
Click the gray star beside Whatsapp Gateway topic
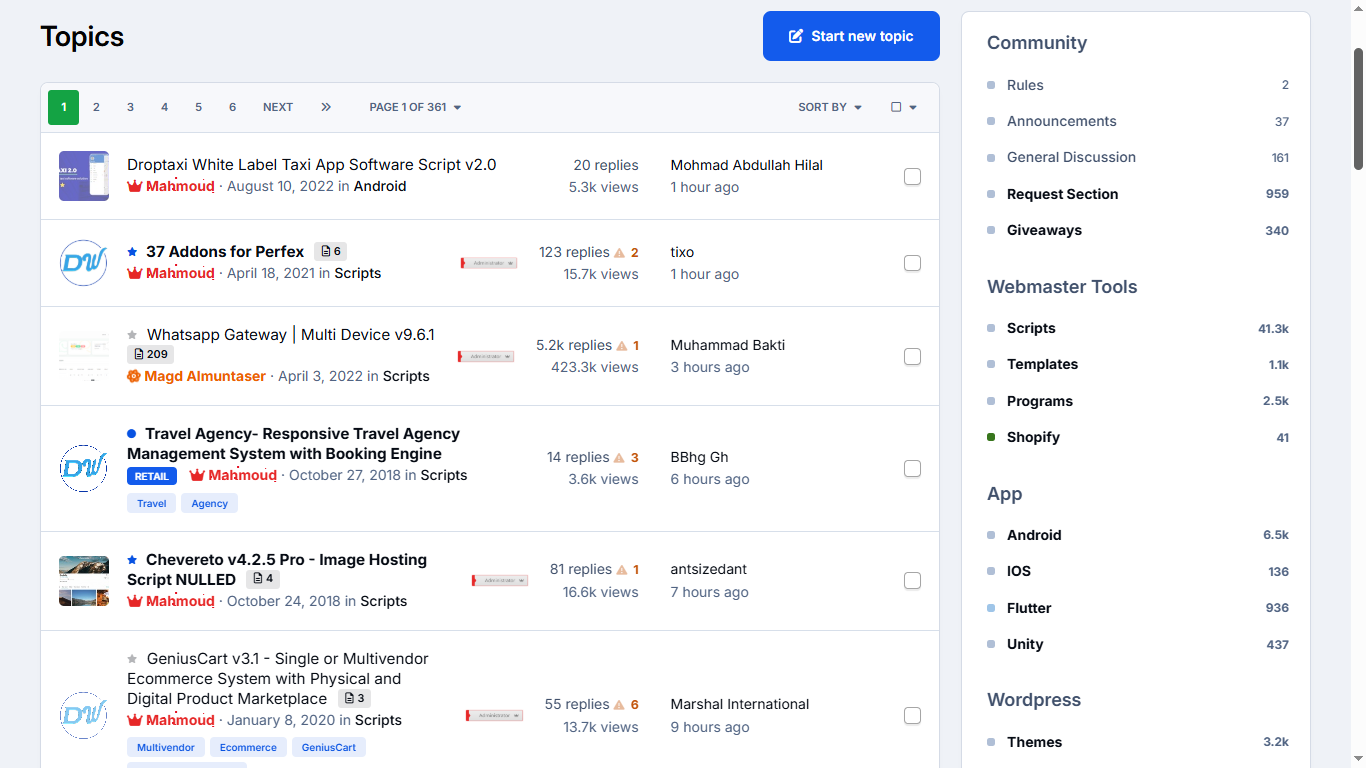point(132,335)
